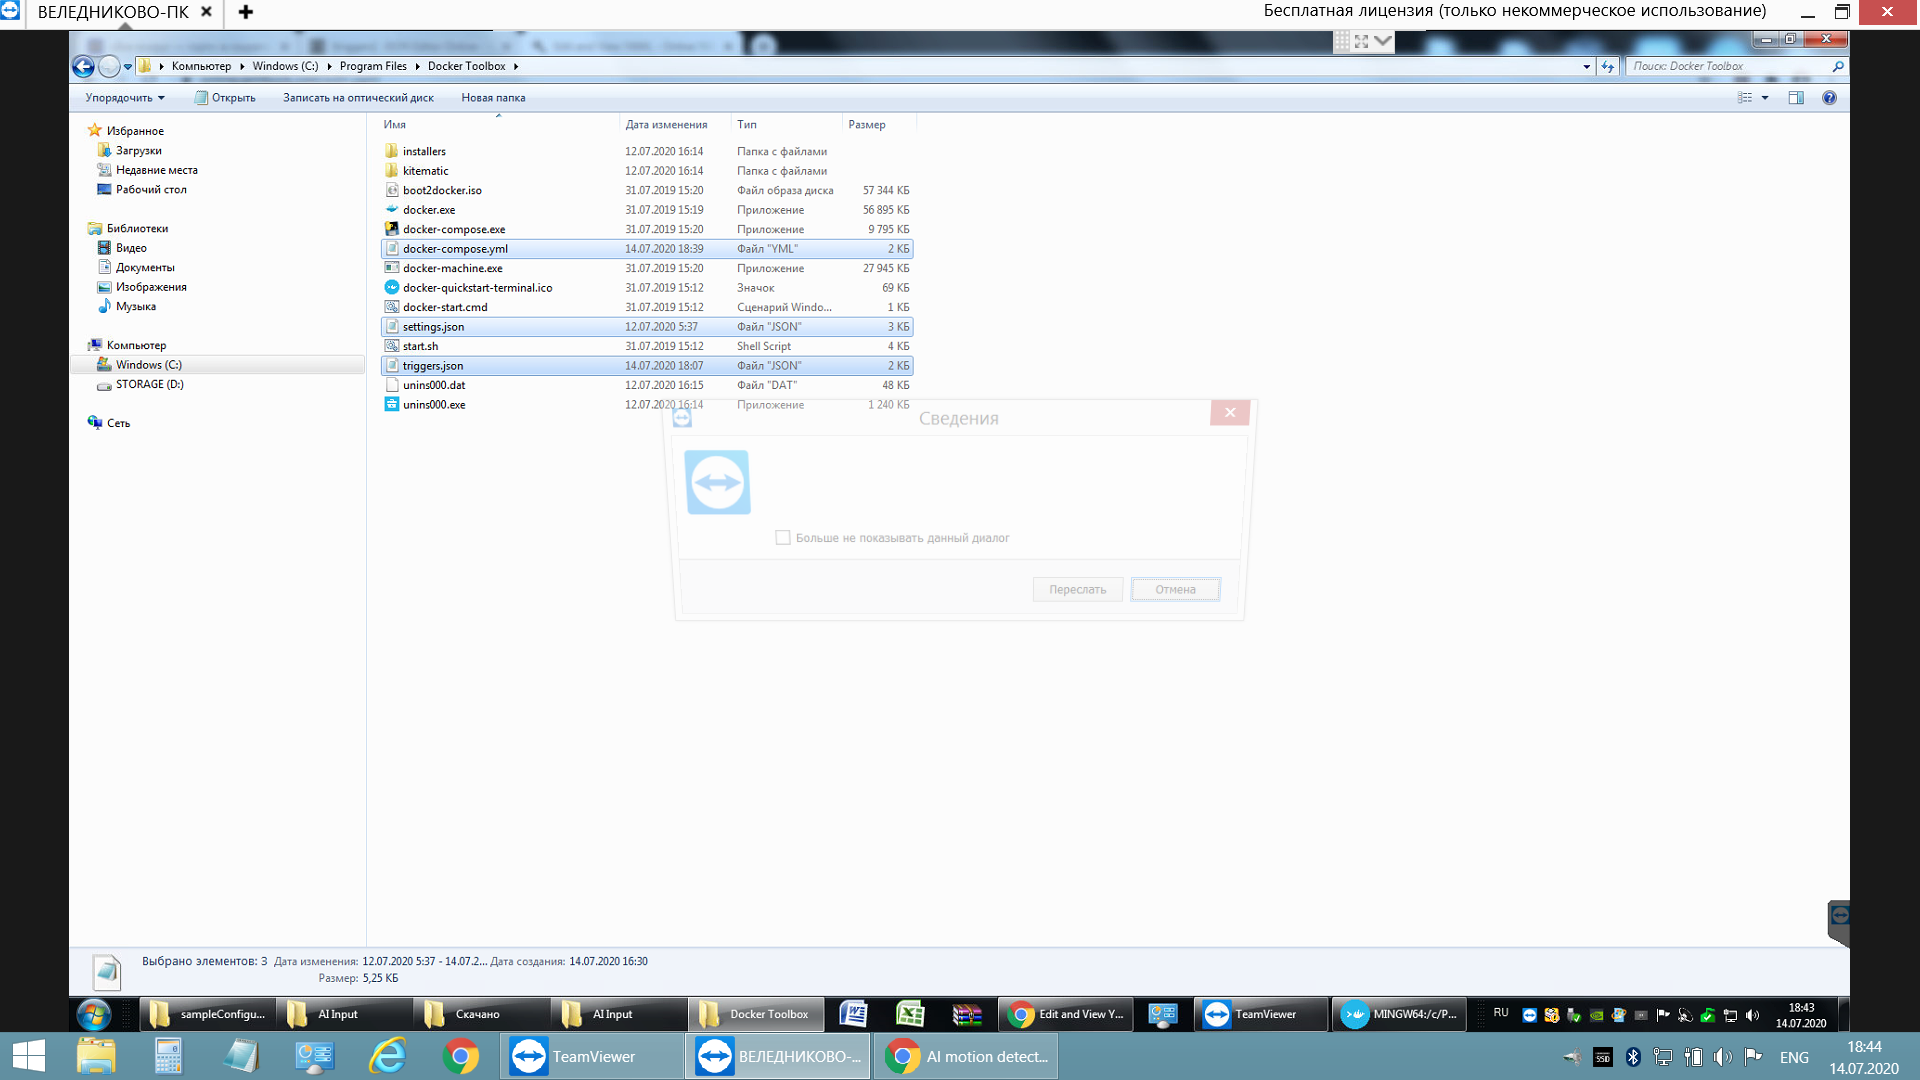Screen dimensions: 1920x1080
Task: Click the Docker Toolbox search field
Action: [1729, 66]
